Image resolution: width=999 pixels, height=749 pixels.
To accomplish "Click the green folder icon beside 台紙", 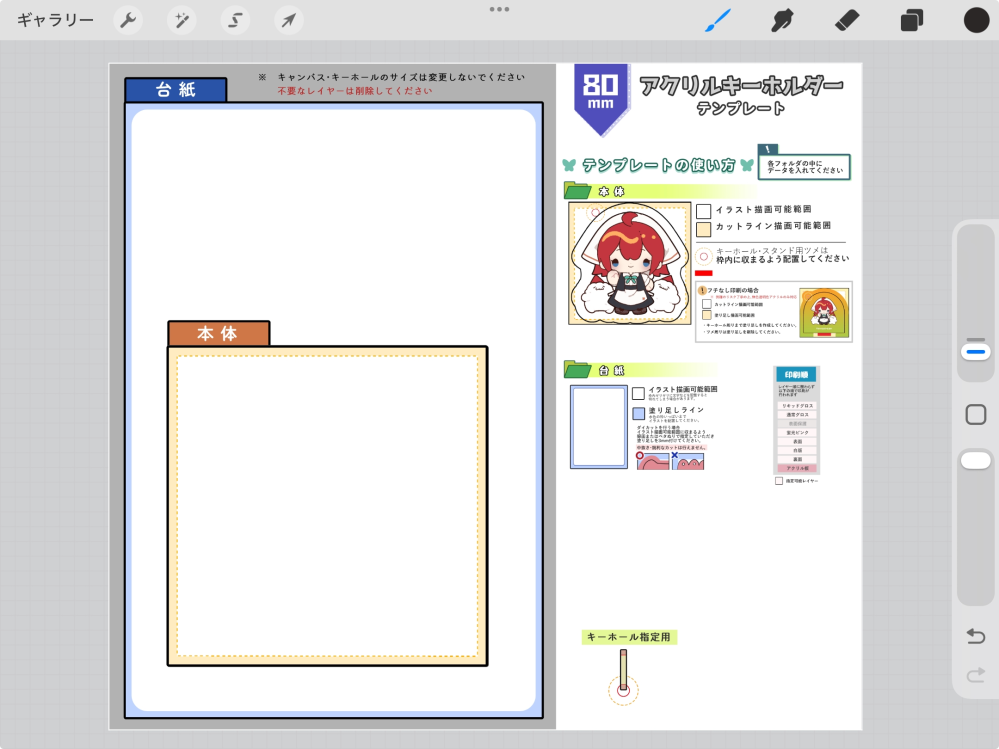I will pyautogui.click(x=578, y=369).
